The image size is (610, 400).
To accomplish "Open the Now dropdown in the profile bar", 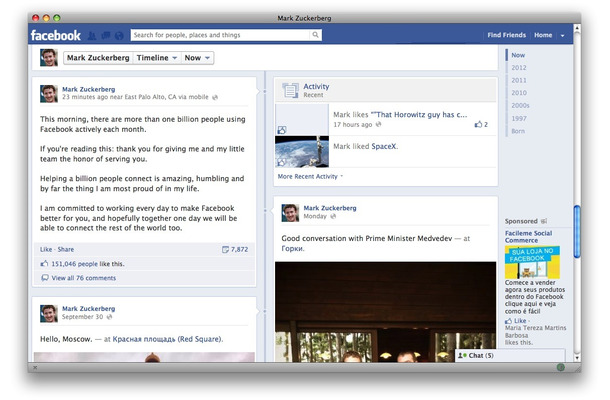I will (x=197, y=58).
